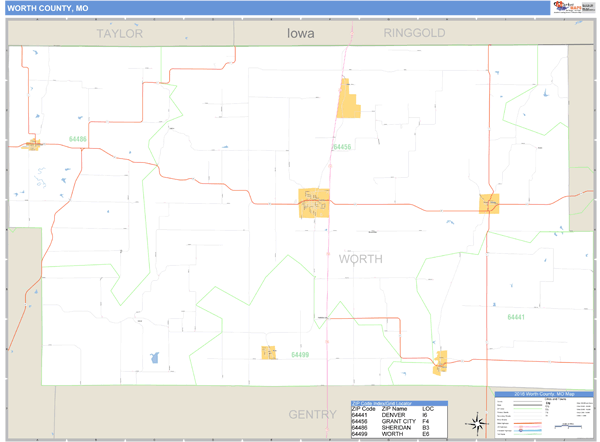The image size is (600, 442).
Task: Select the 64499 WORTH row in the ZIP index
Action: click(x=398, y=436)
